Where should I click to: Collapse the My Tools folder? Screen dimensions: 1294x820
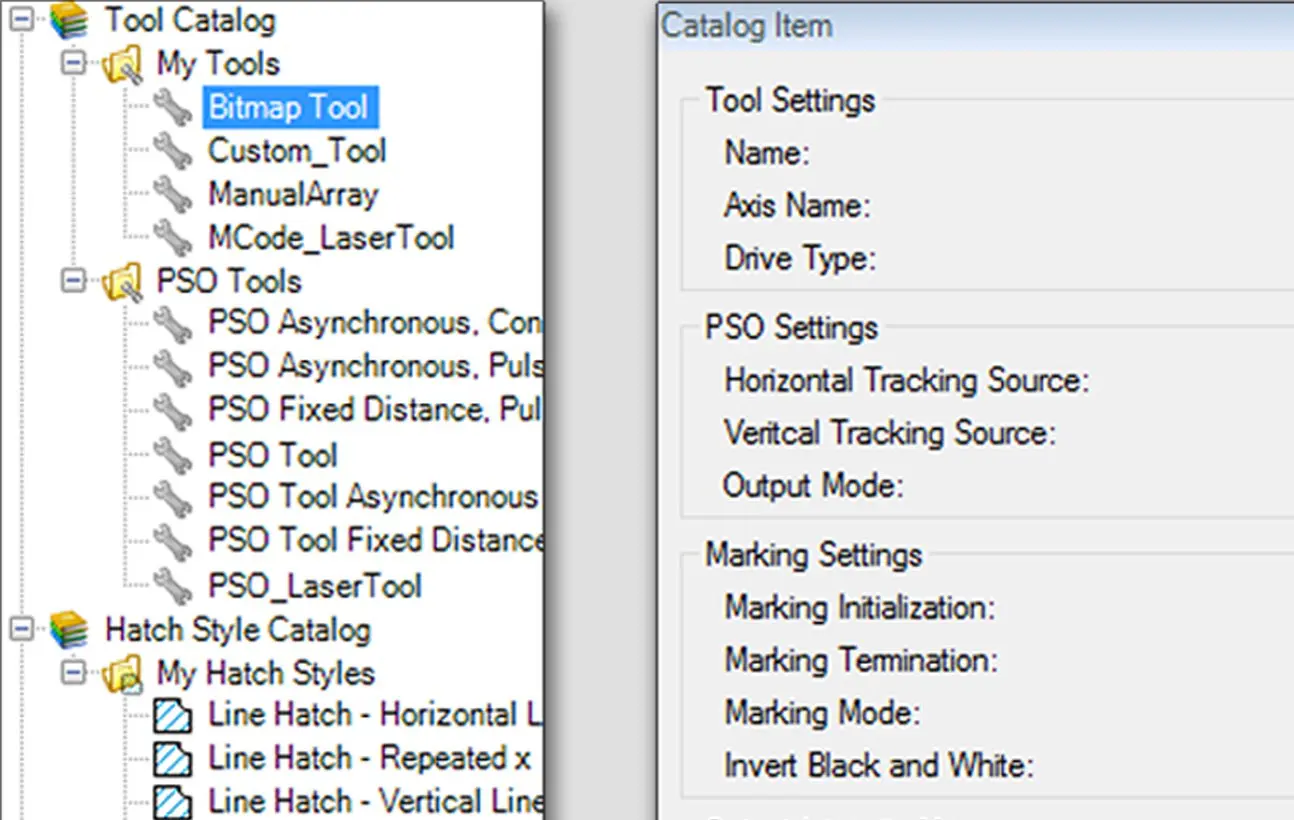coord(72,63)
